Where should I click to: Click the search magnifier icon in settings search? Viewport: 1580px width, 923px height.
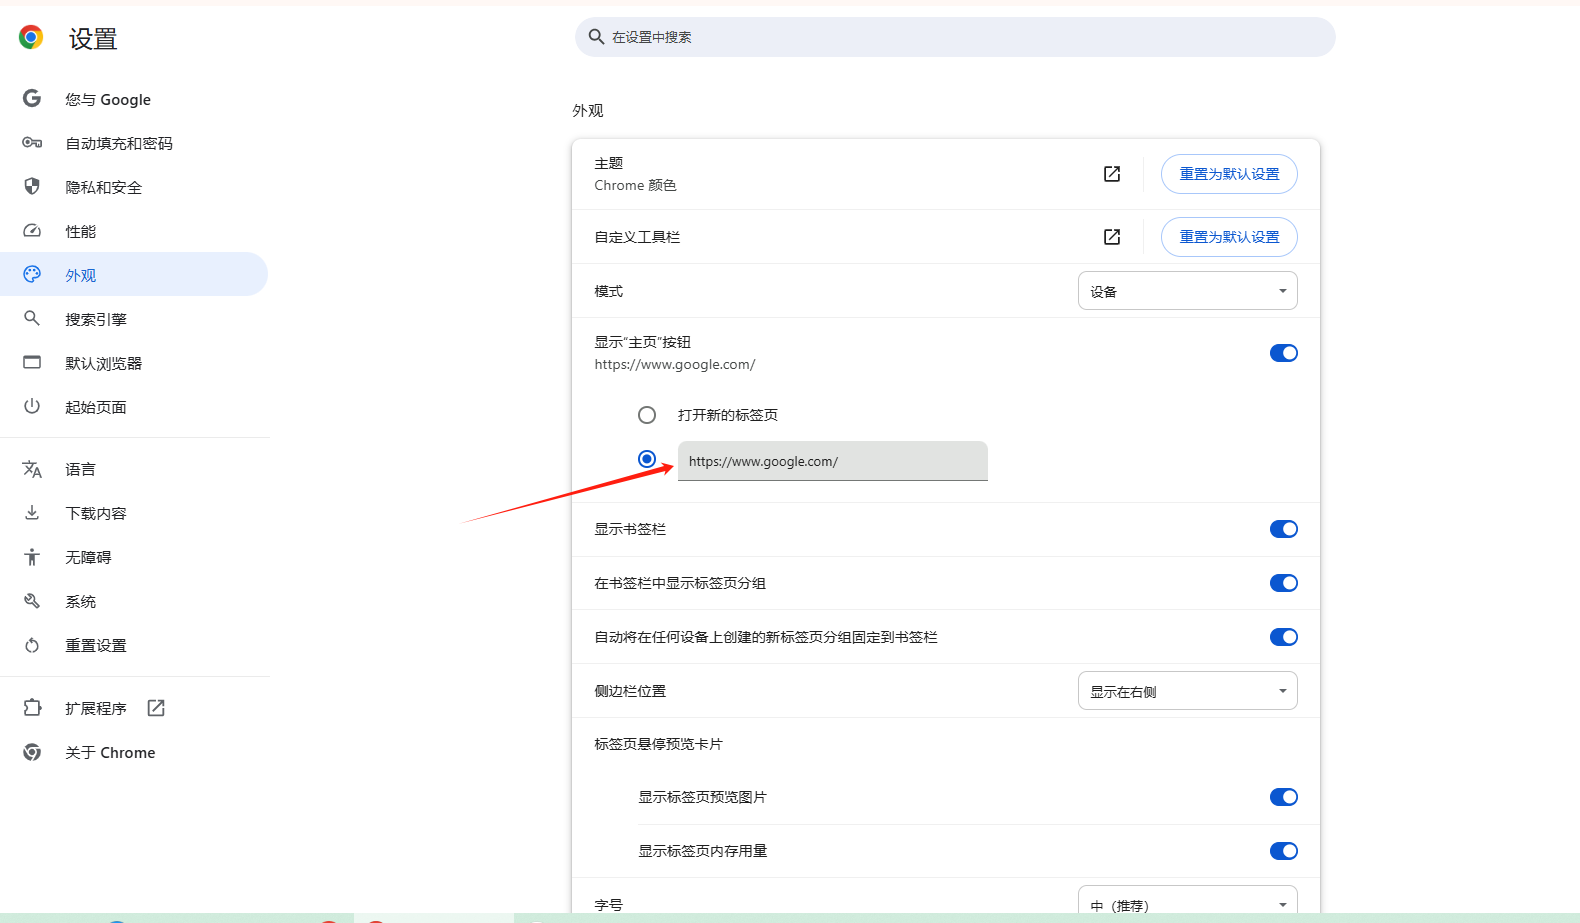click(x=596, y=37)
